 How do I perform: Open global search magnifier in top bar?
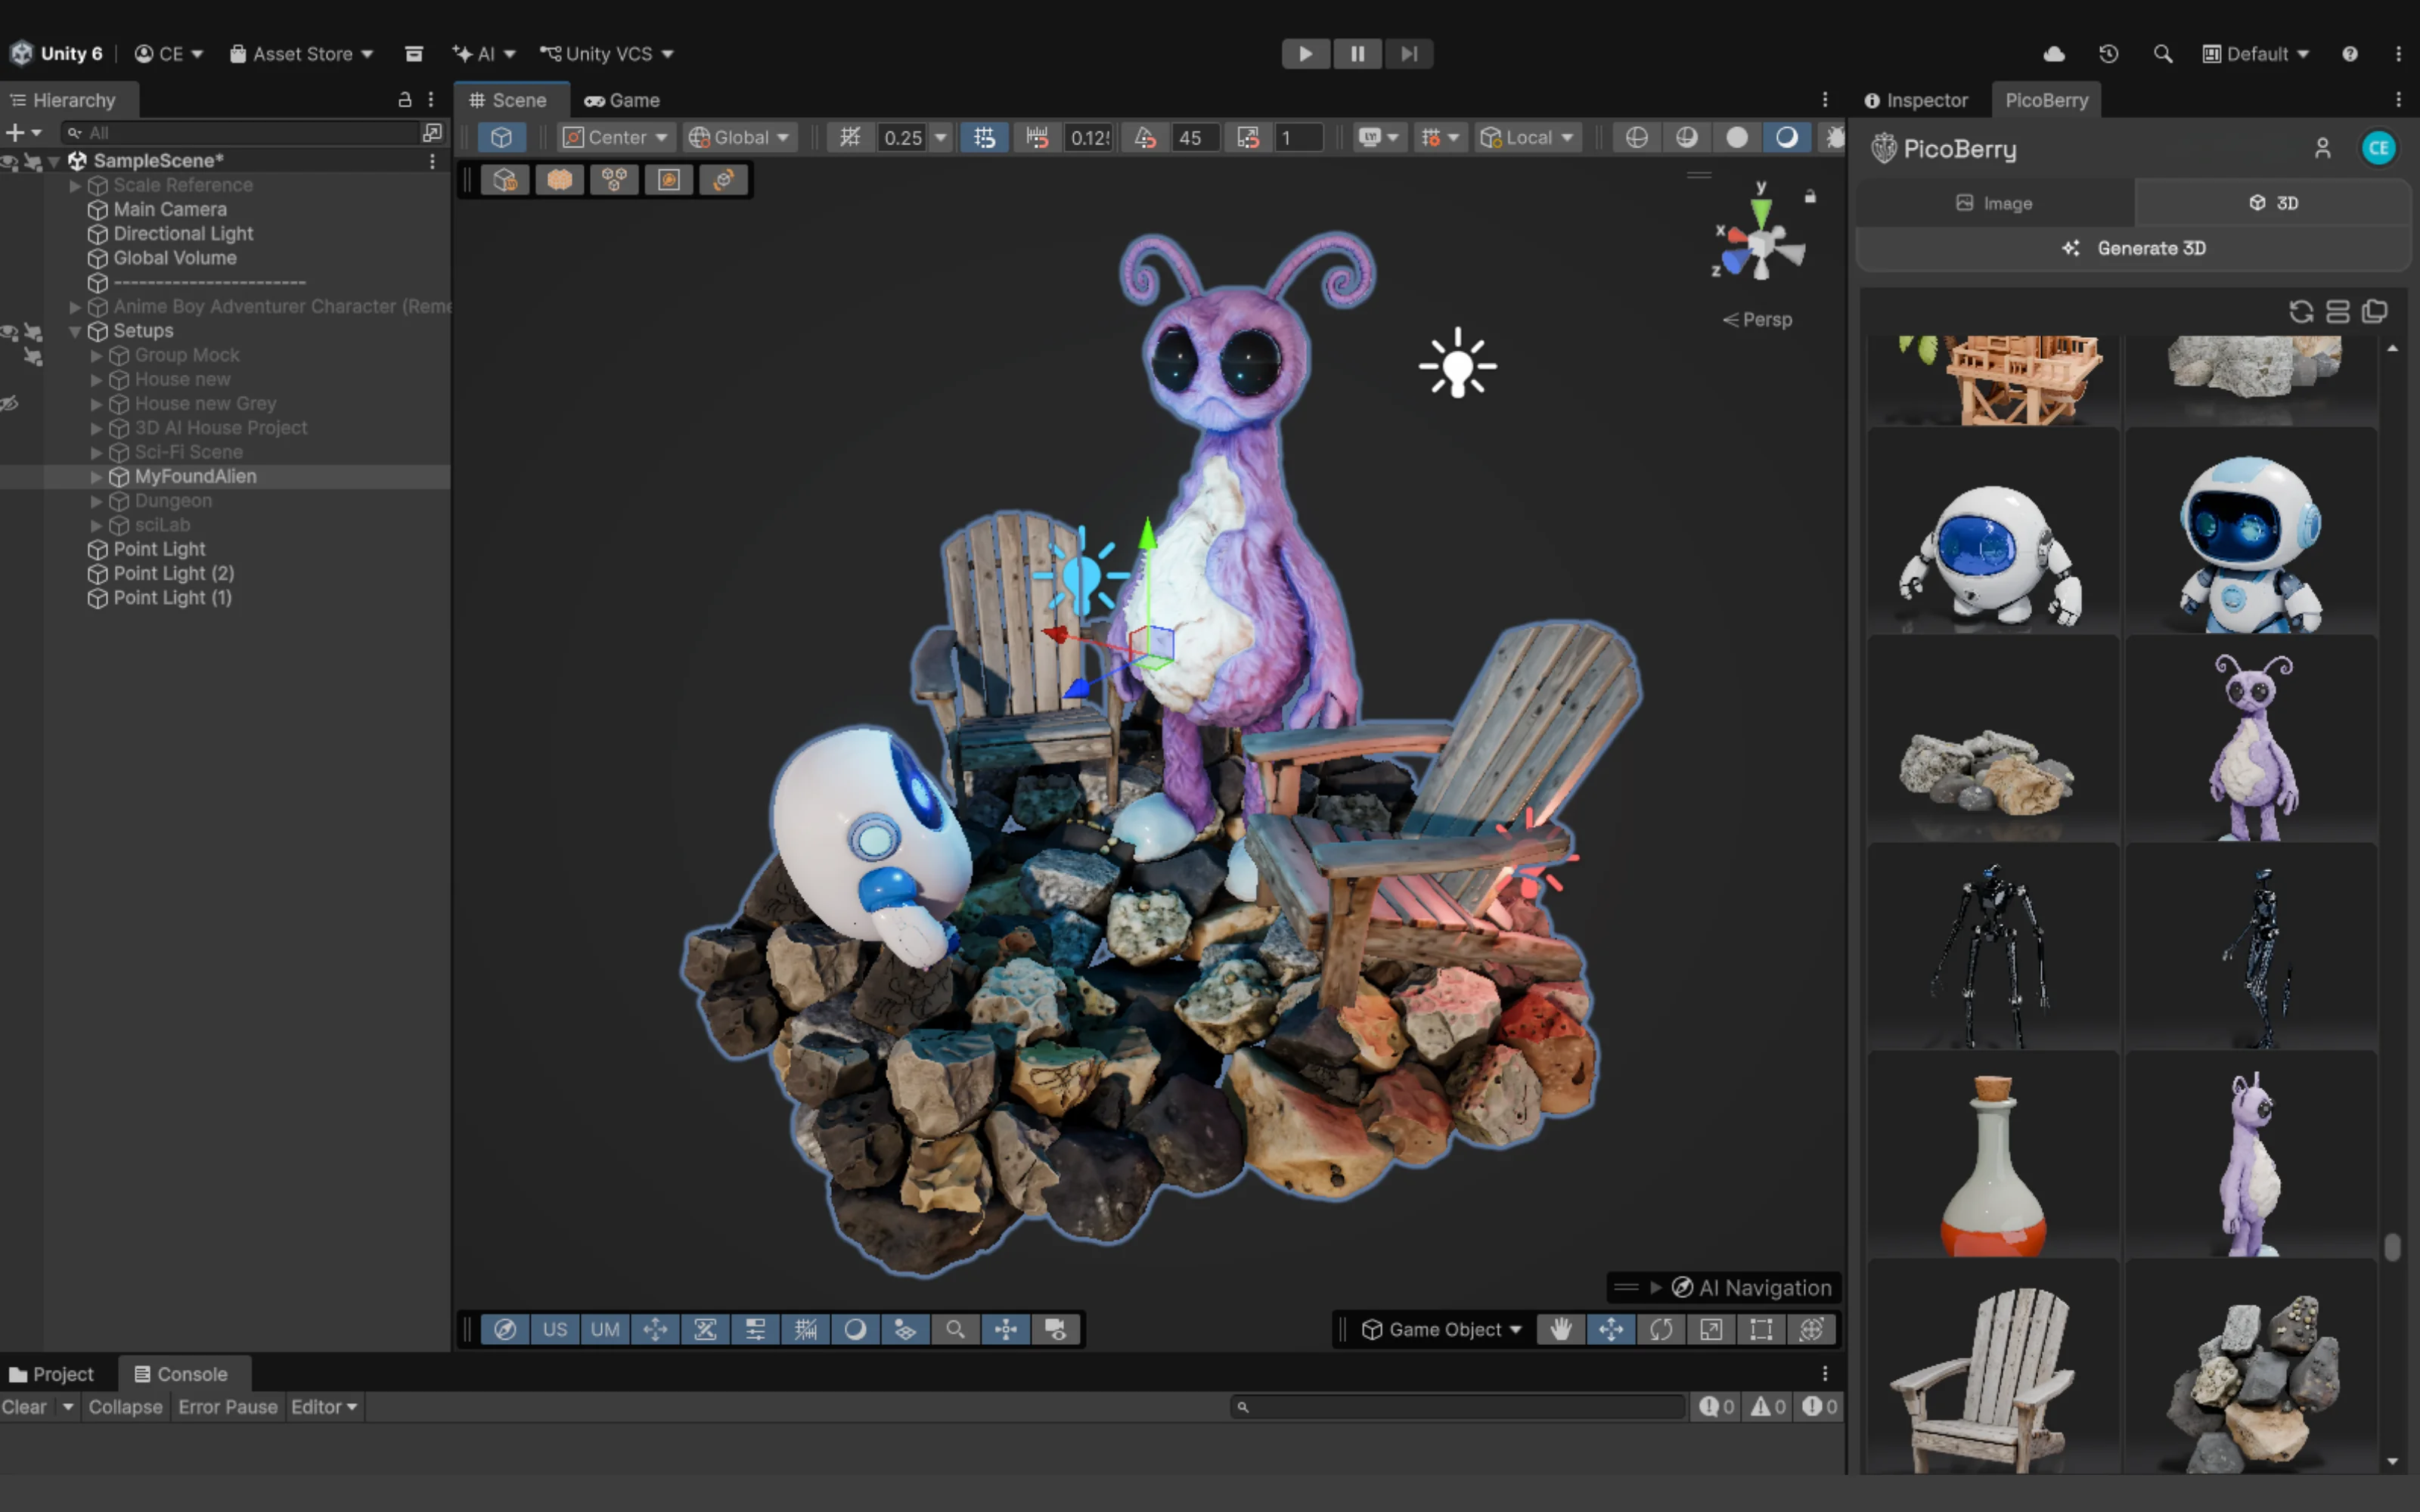(x=2163, y=54)
